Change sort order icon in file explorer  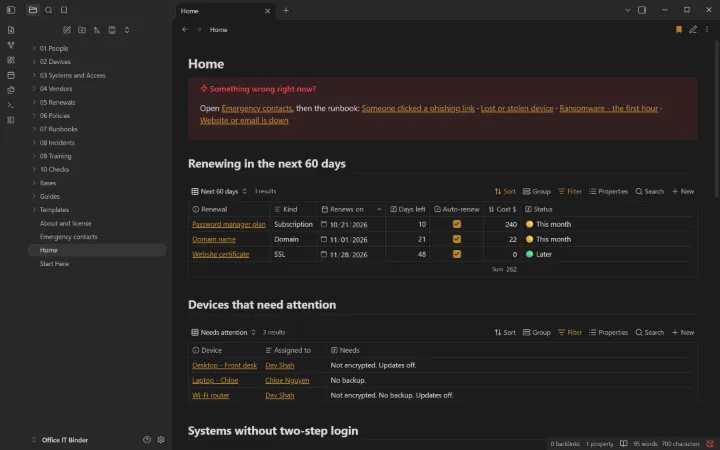tap(97, 30)
